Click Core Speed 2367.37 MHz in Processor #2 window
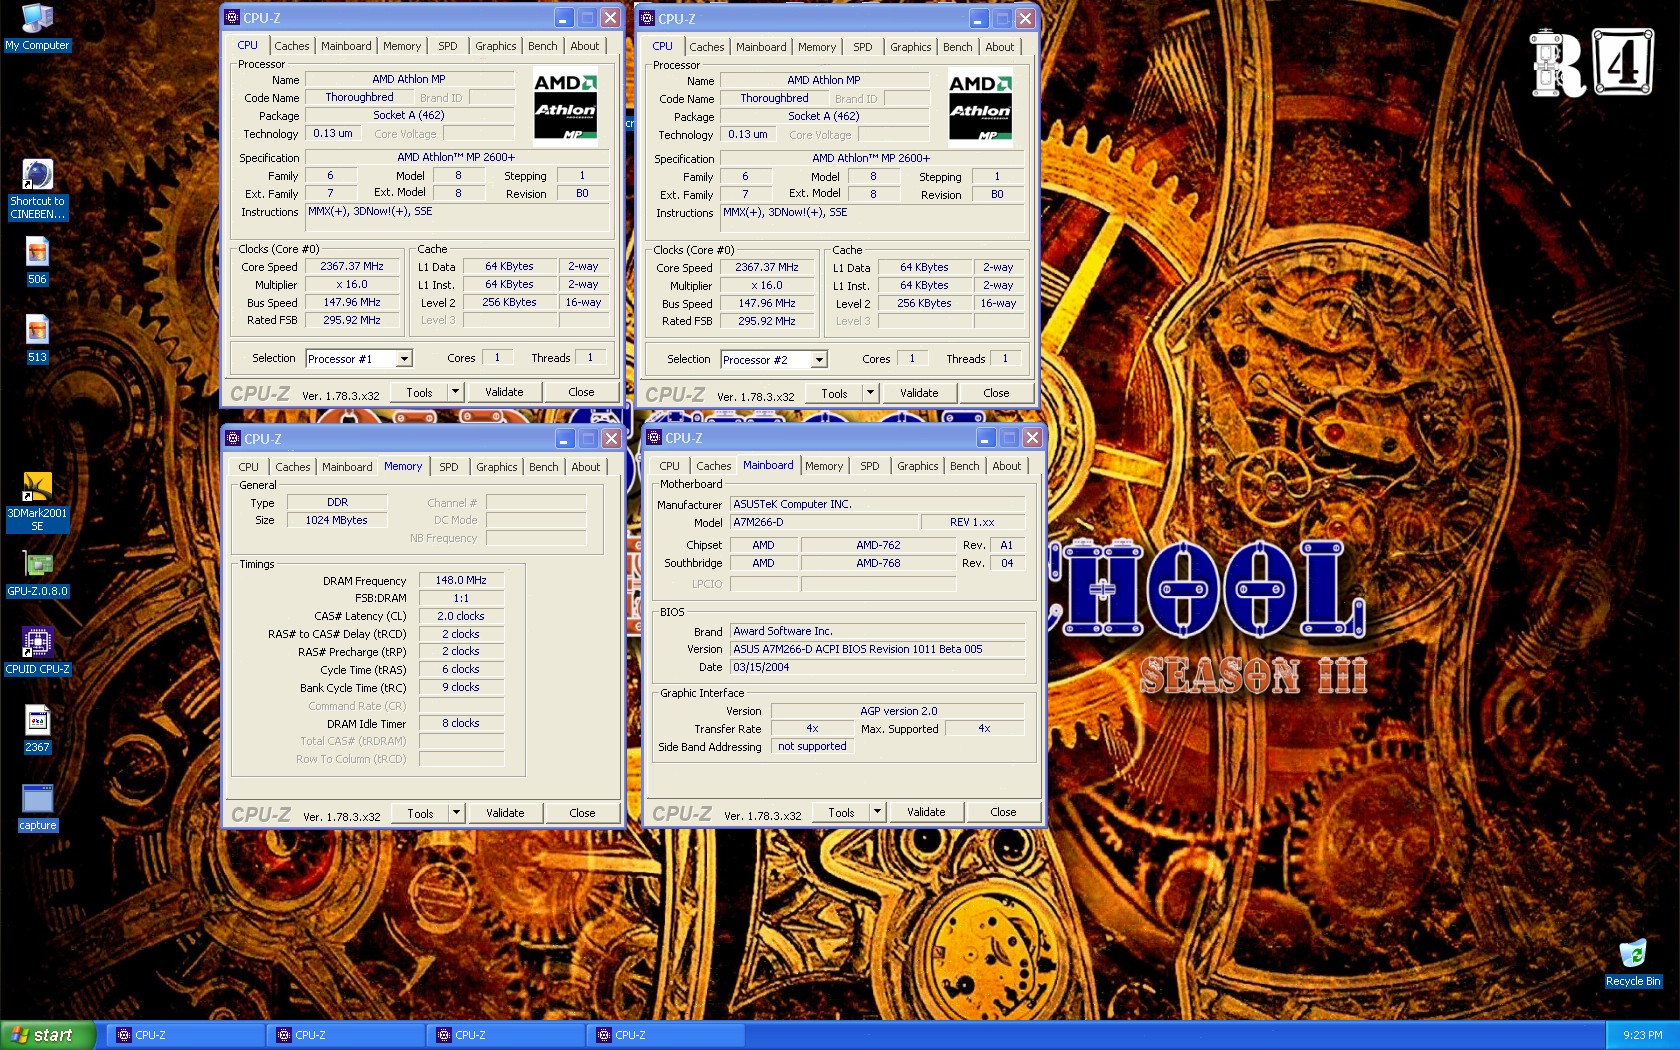The image size is (1680, 1050). pyautogui.click(x=767, y=267)
